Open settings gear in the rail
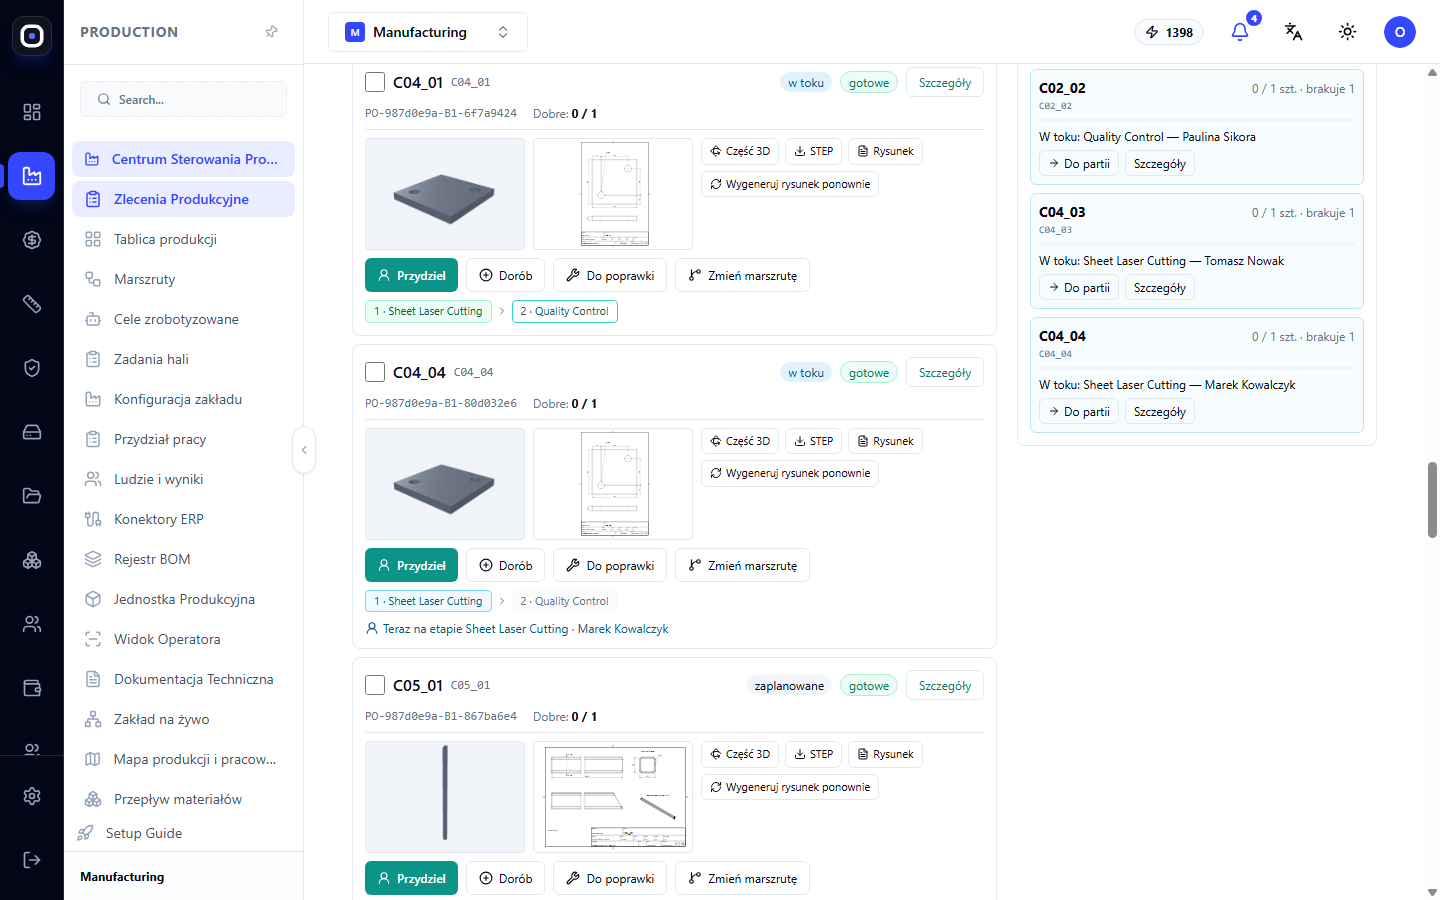Screen dimensions: 1440x900 (32, 796)
